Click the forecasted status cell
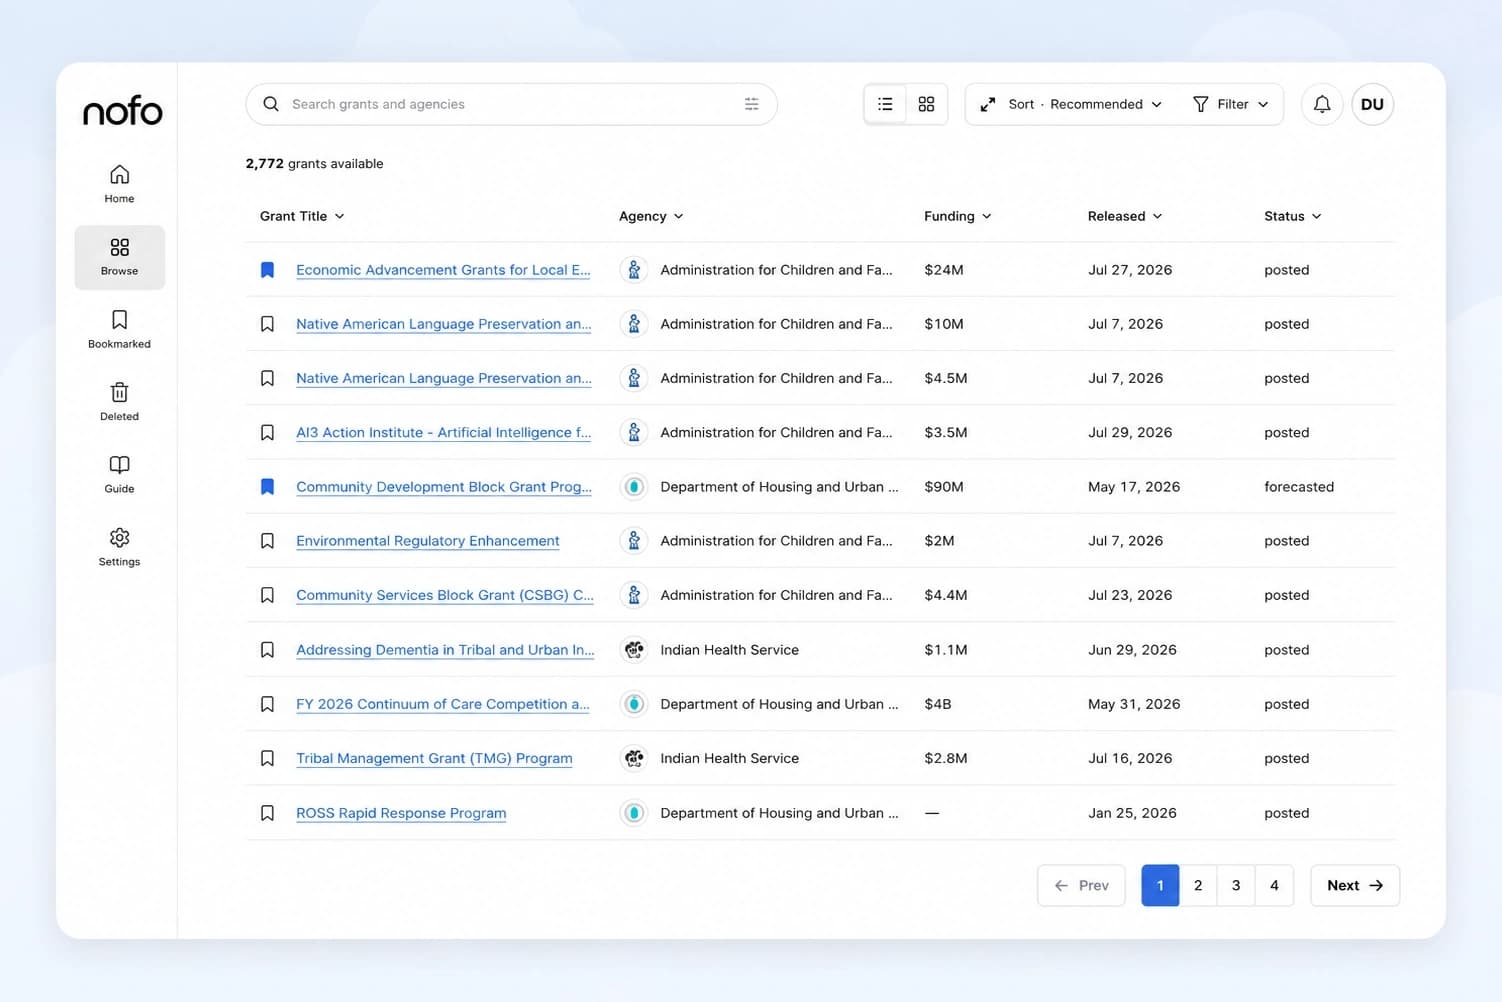 point(1299,487)
